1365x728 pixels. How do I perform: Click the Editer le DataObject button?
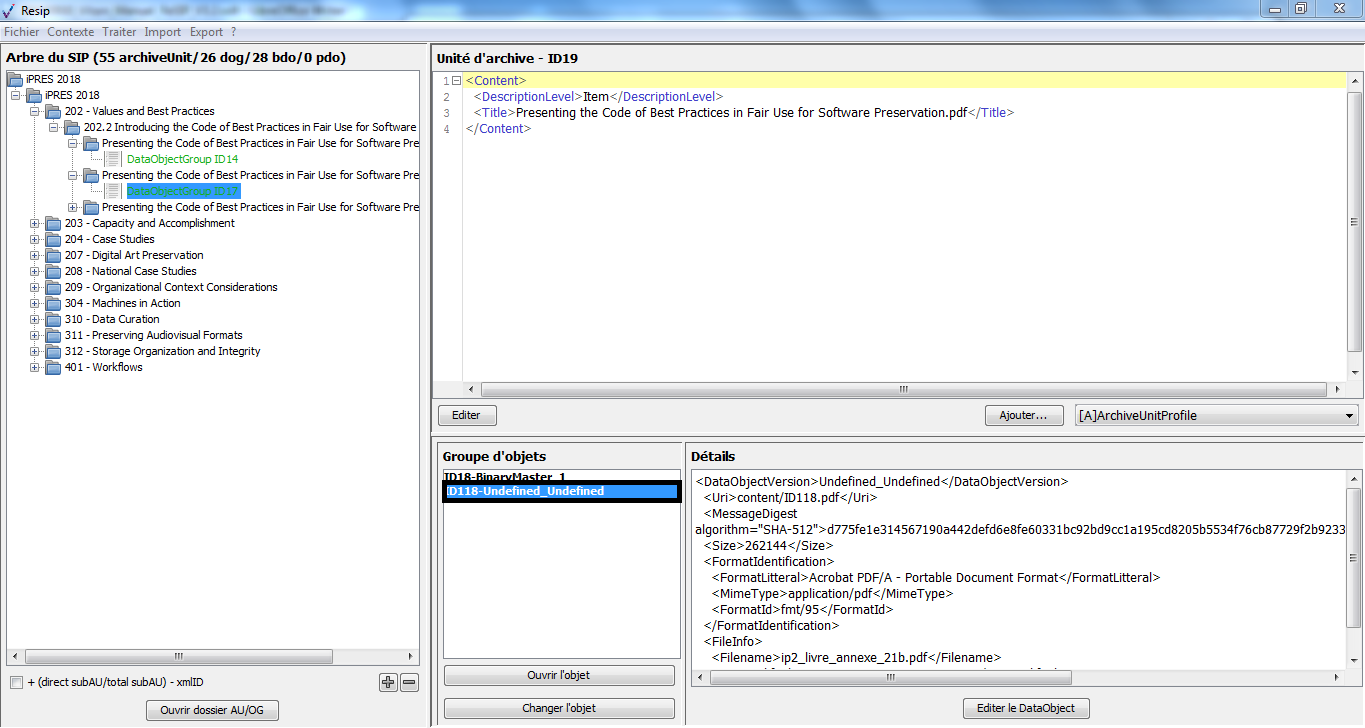pyautogui.click(x=1025, y=708)
